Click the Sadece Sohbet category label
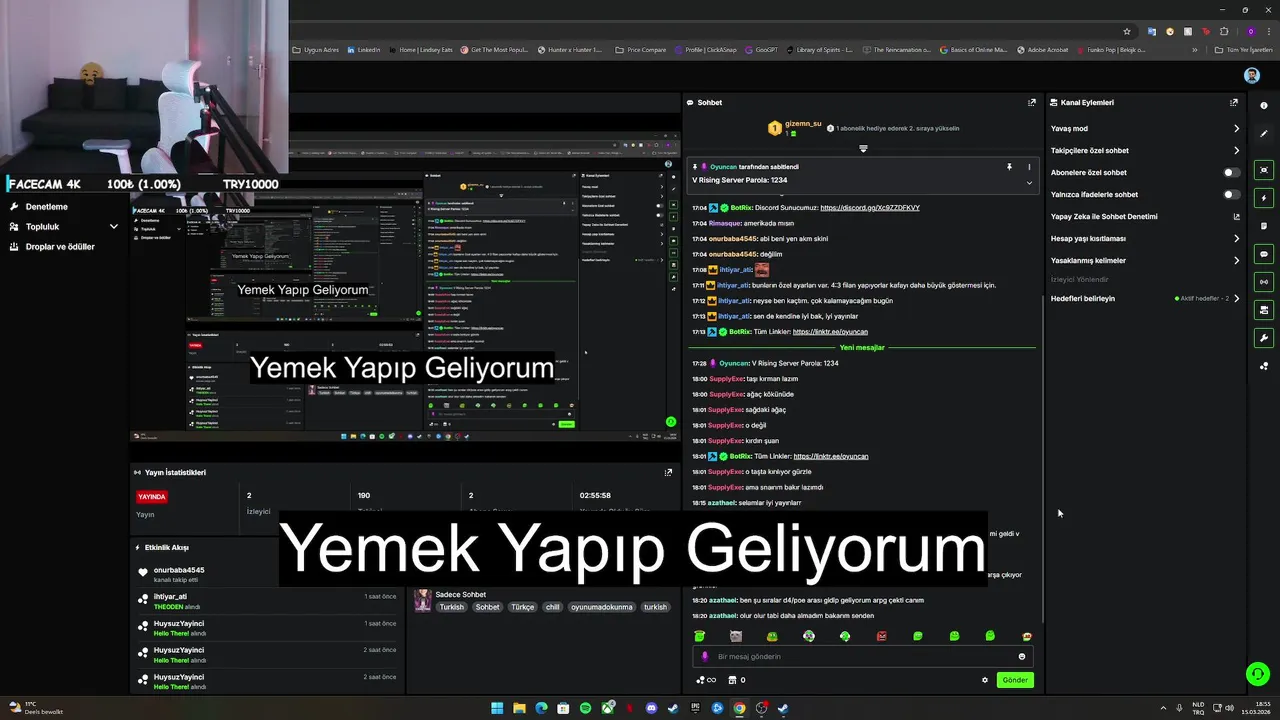 [461, 594]
